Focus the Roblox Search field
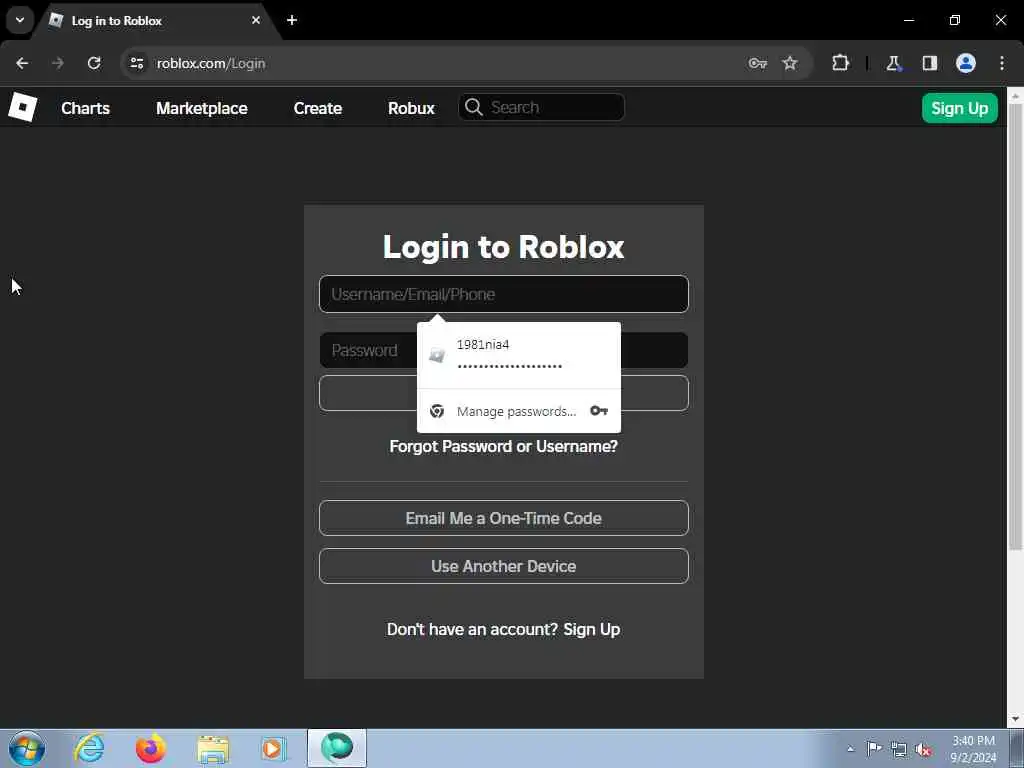The image size is (1024, 768). (x=541, y=107)
